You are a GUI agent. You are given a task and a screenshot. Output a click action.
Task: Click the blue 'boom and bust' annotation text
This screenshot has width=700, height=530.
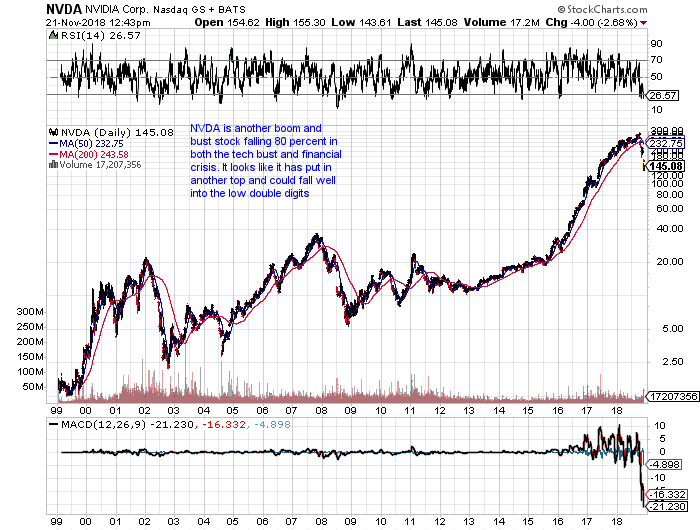pyautogui.click(x=266, y=161)
